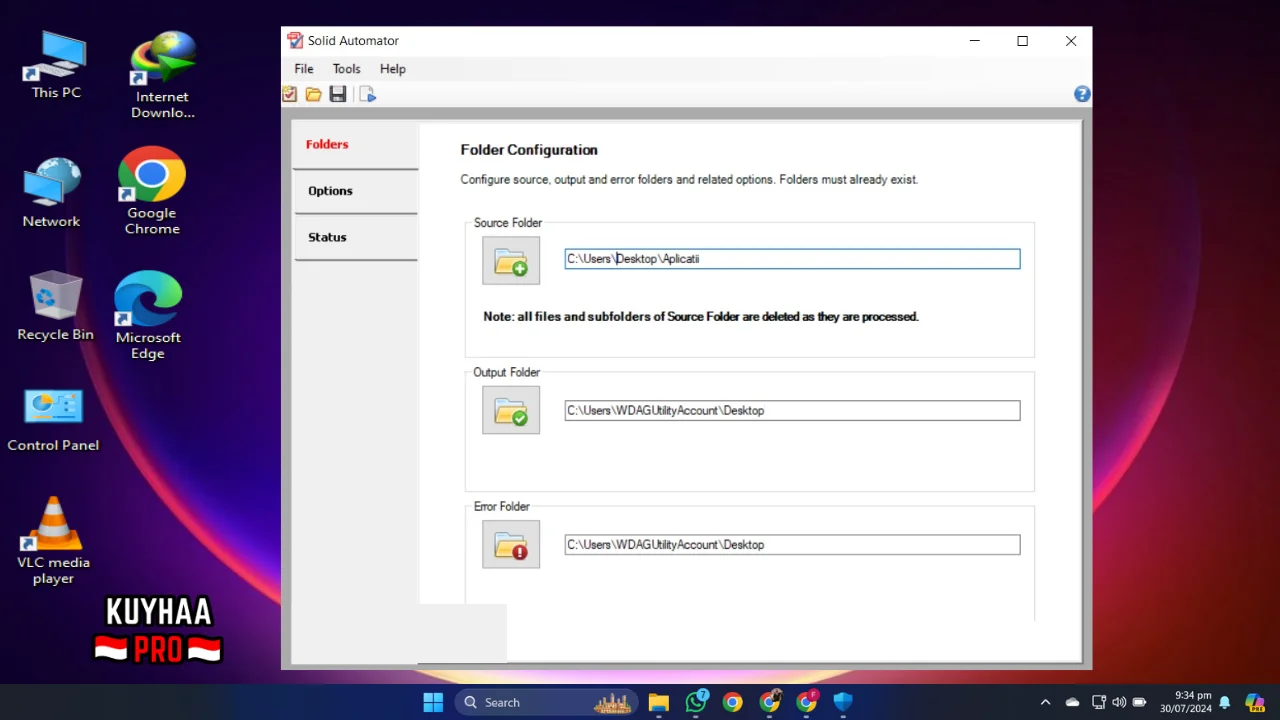Viewport: 1280px width, 720px height.
Task: Browse for the Source Folder with its folder button
Action: pyautogui.click(x=511, y=261)
